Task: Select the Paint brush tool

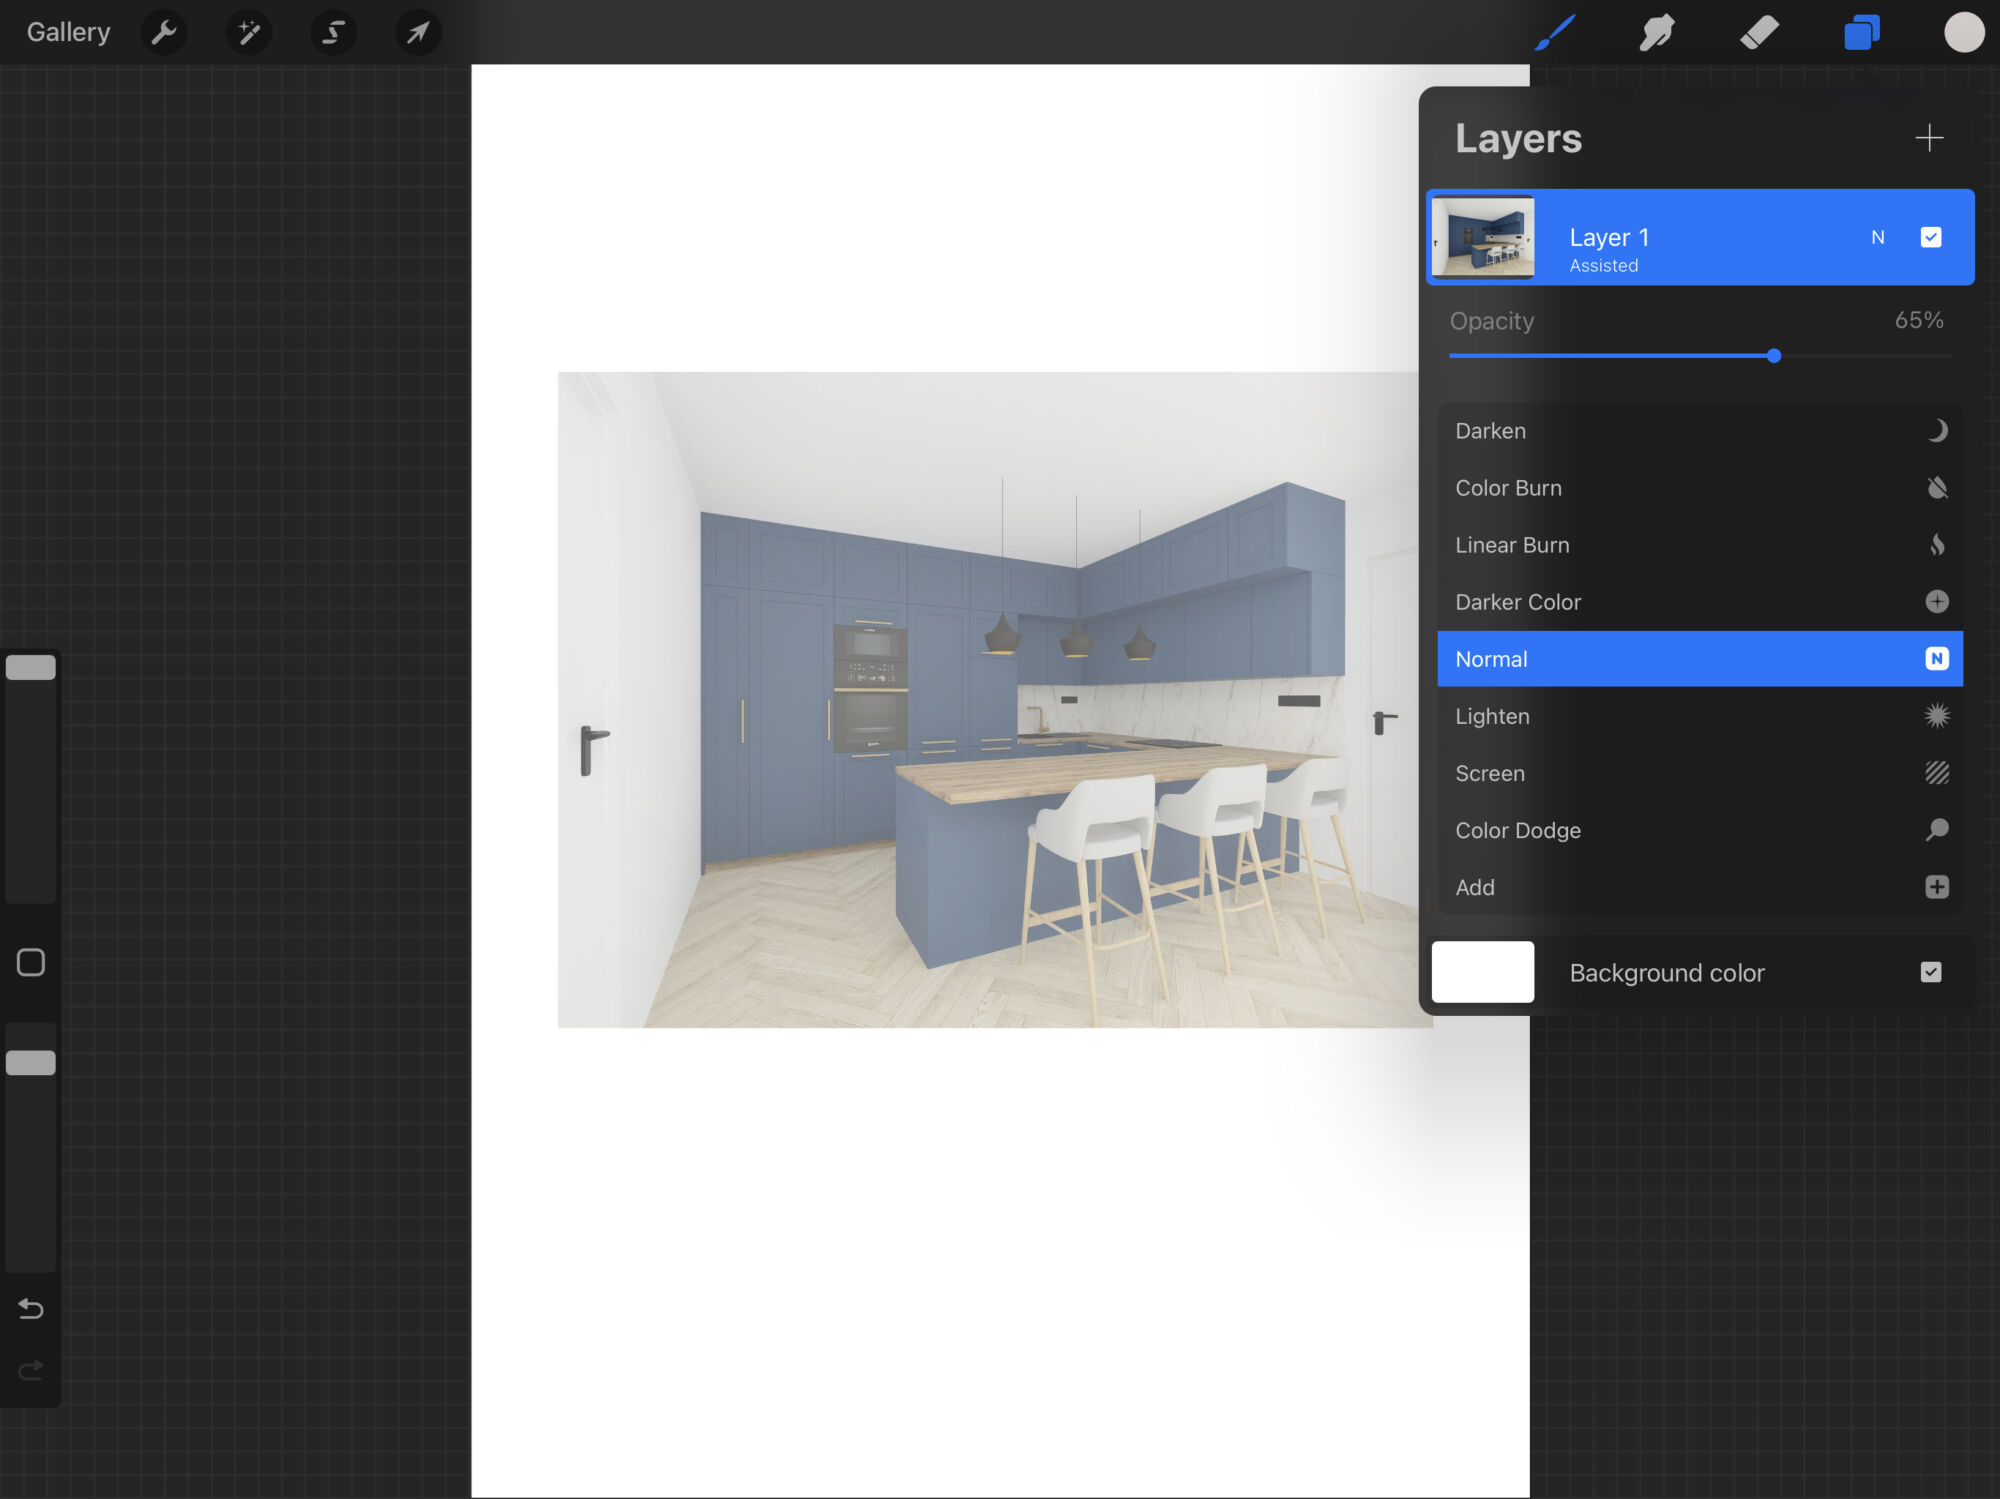Action: pyautogui.click(x=1556, y=33)
